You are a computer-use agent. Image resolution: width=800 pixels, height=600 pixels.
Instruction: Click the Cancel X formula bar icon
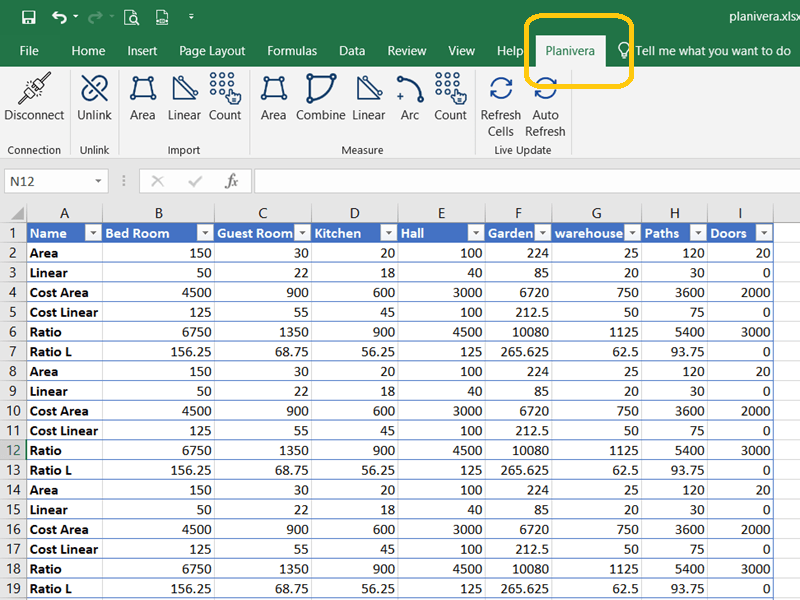click(x=158, y=181)
